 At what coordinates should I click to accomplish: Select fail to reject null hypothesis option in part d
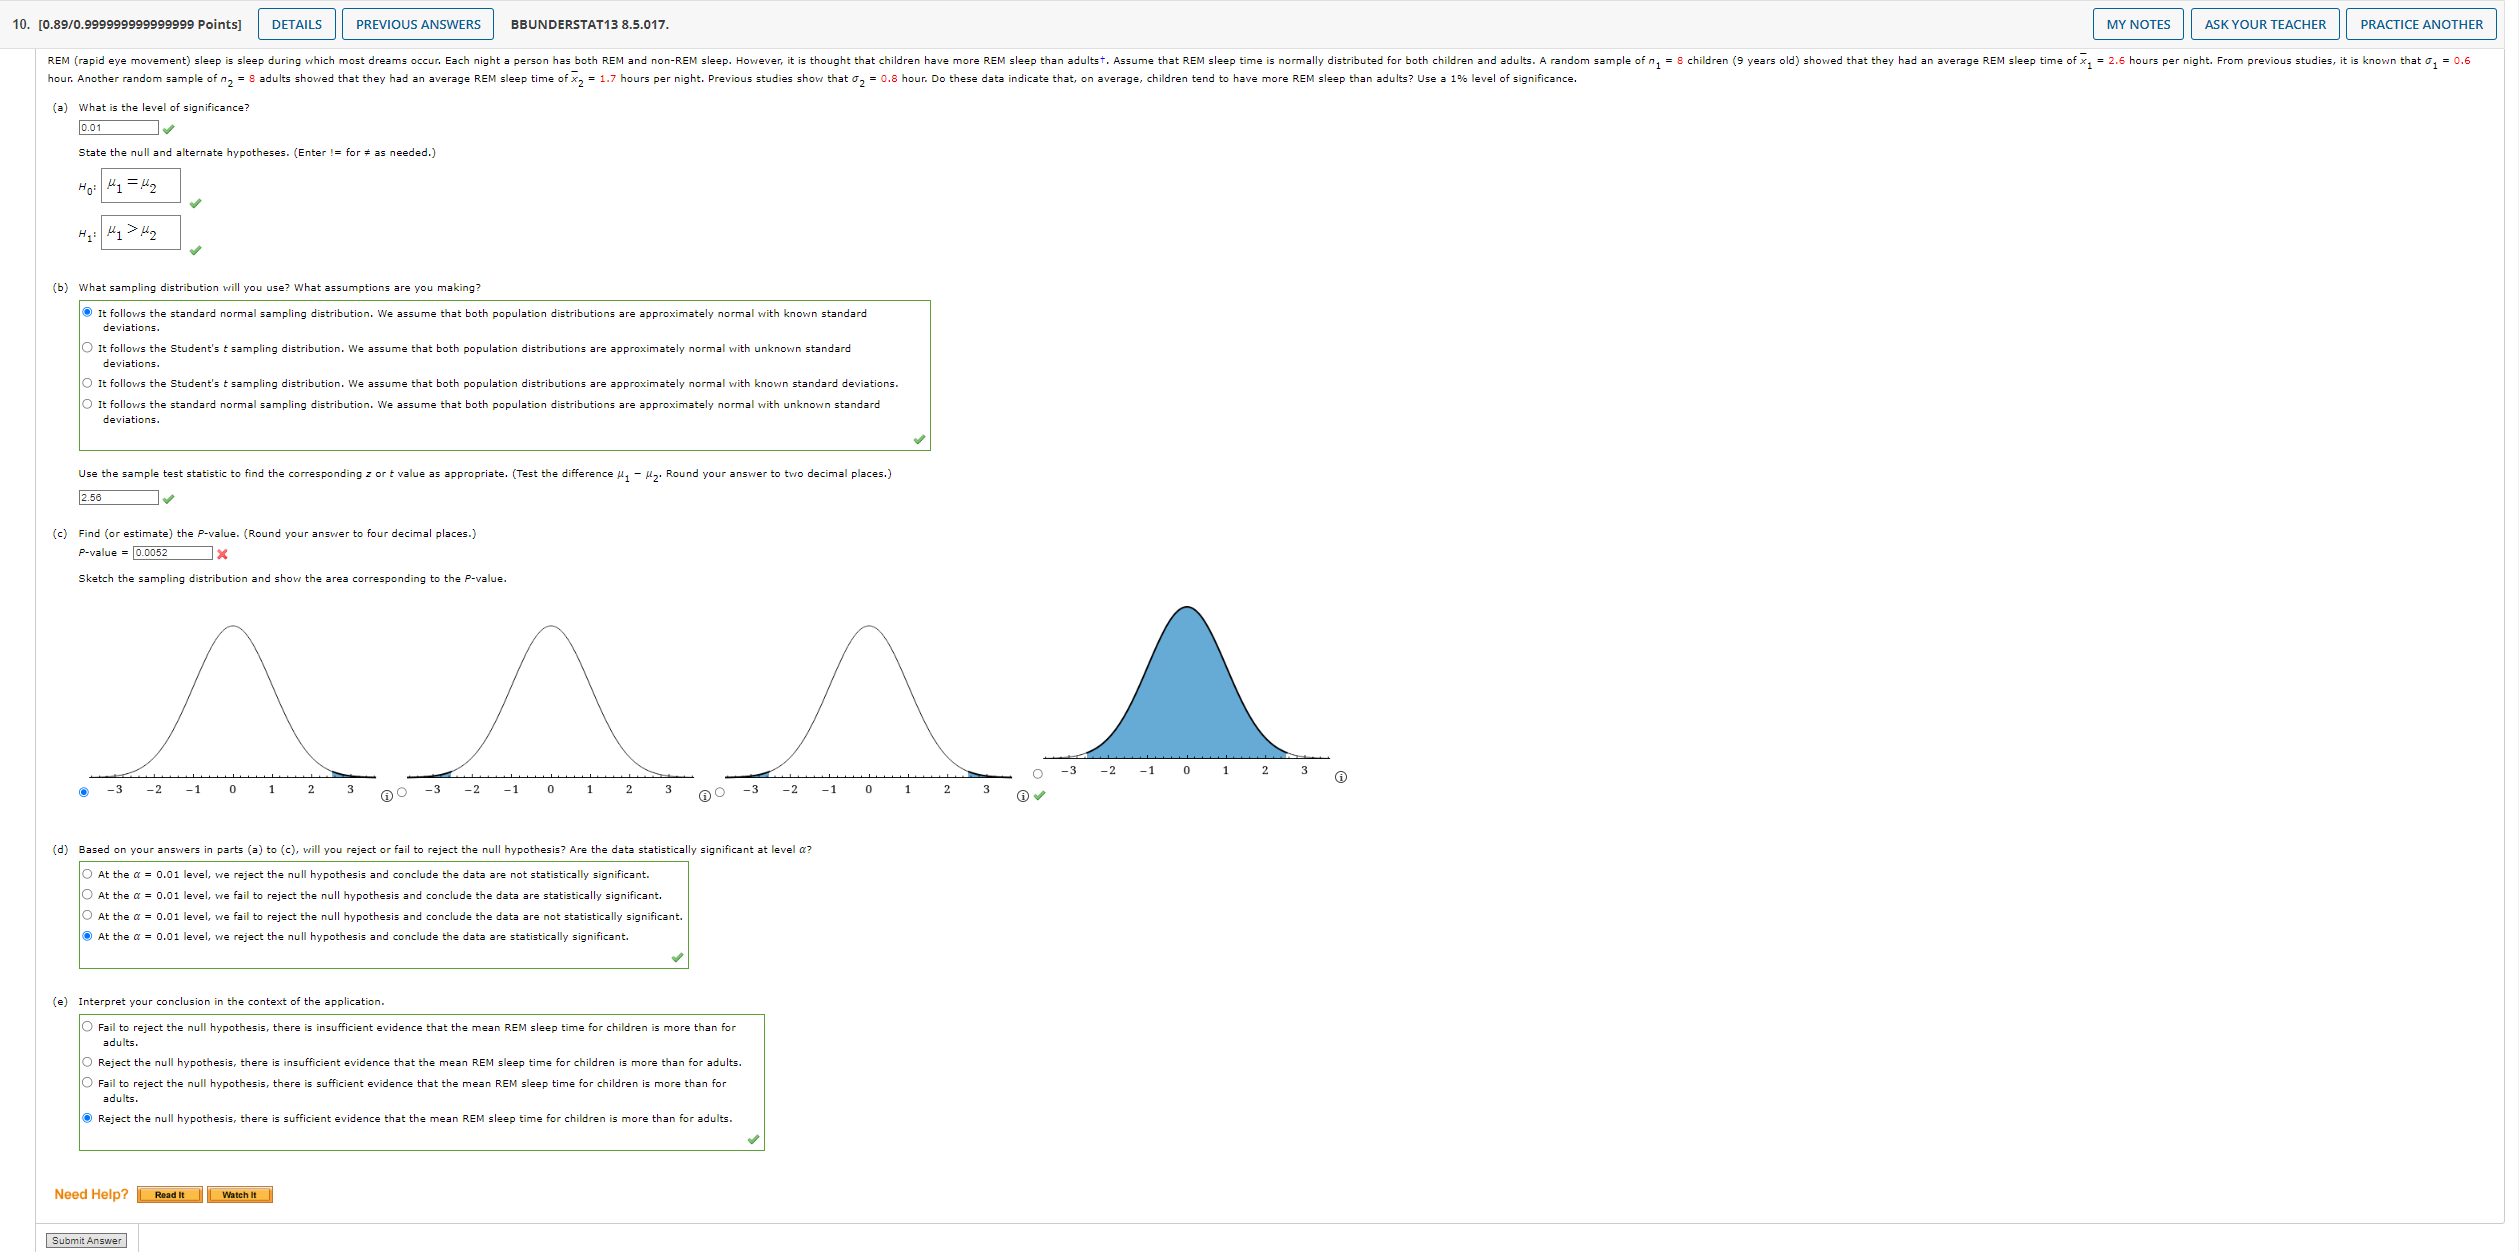click(x=88, y=894)
